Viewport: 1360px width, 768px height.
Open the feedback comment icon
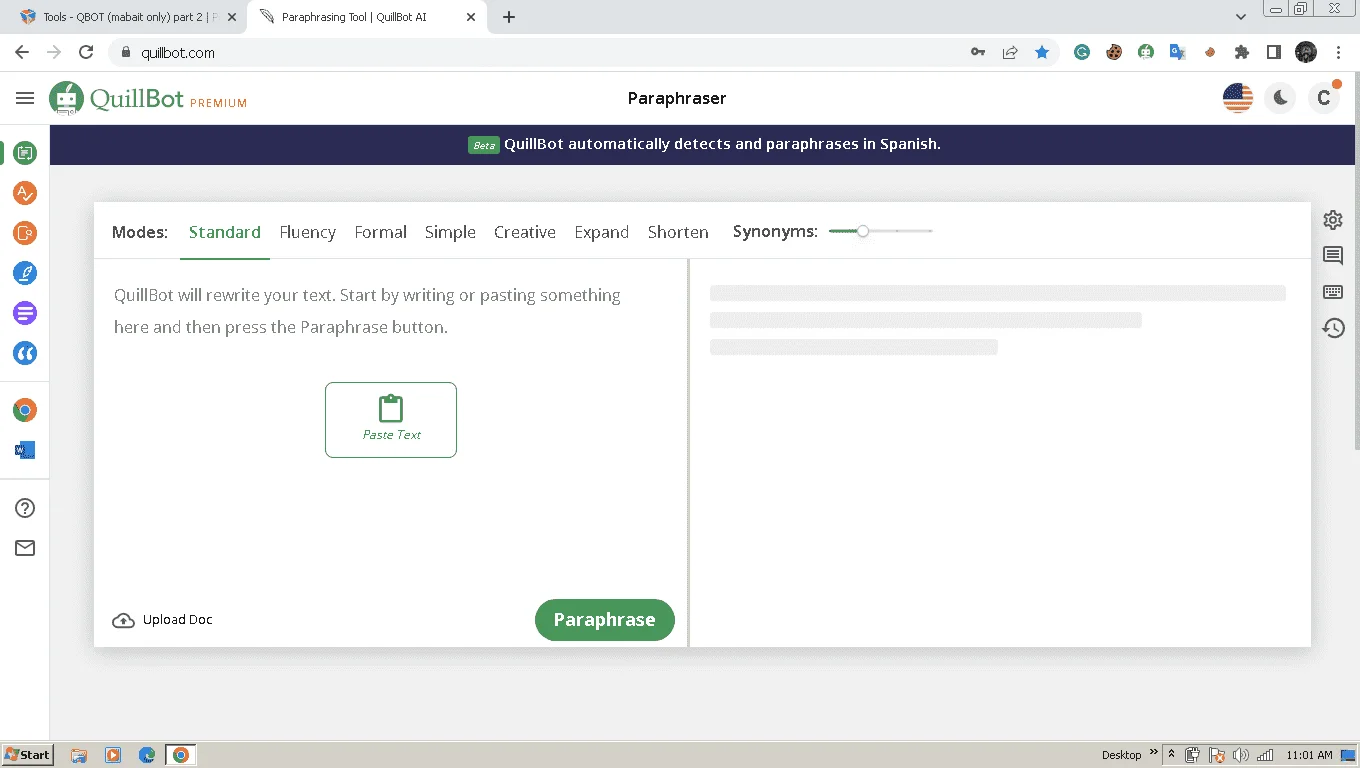tap(1333, 256)
